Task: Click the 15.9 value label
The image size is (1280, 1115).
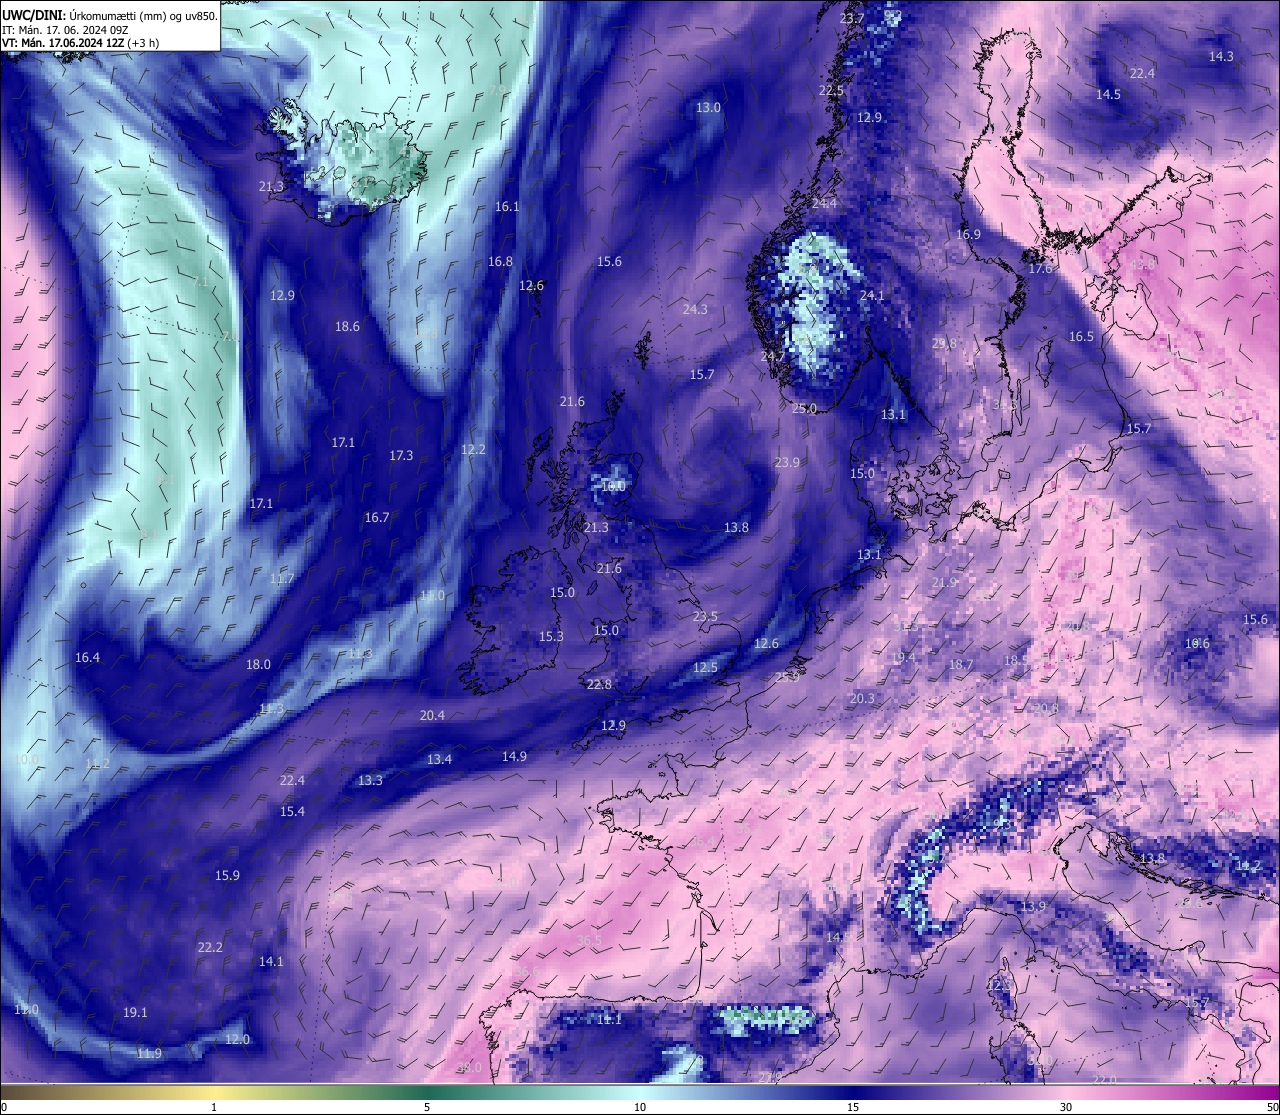Action: click(227, 875)
